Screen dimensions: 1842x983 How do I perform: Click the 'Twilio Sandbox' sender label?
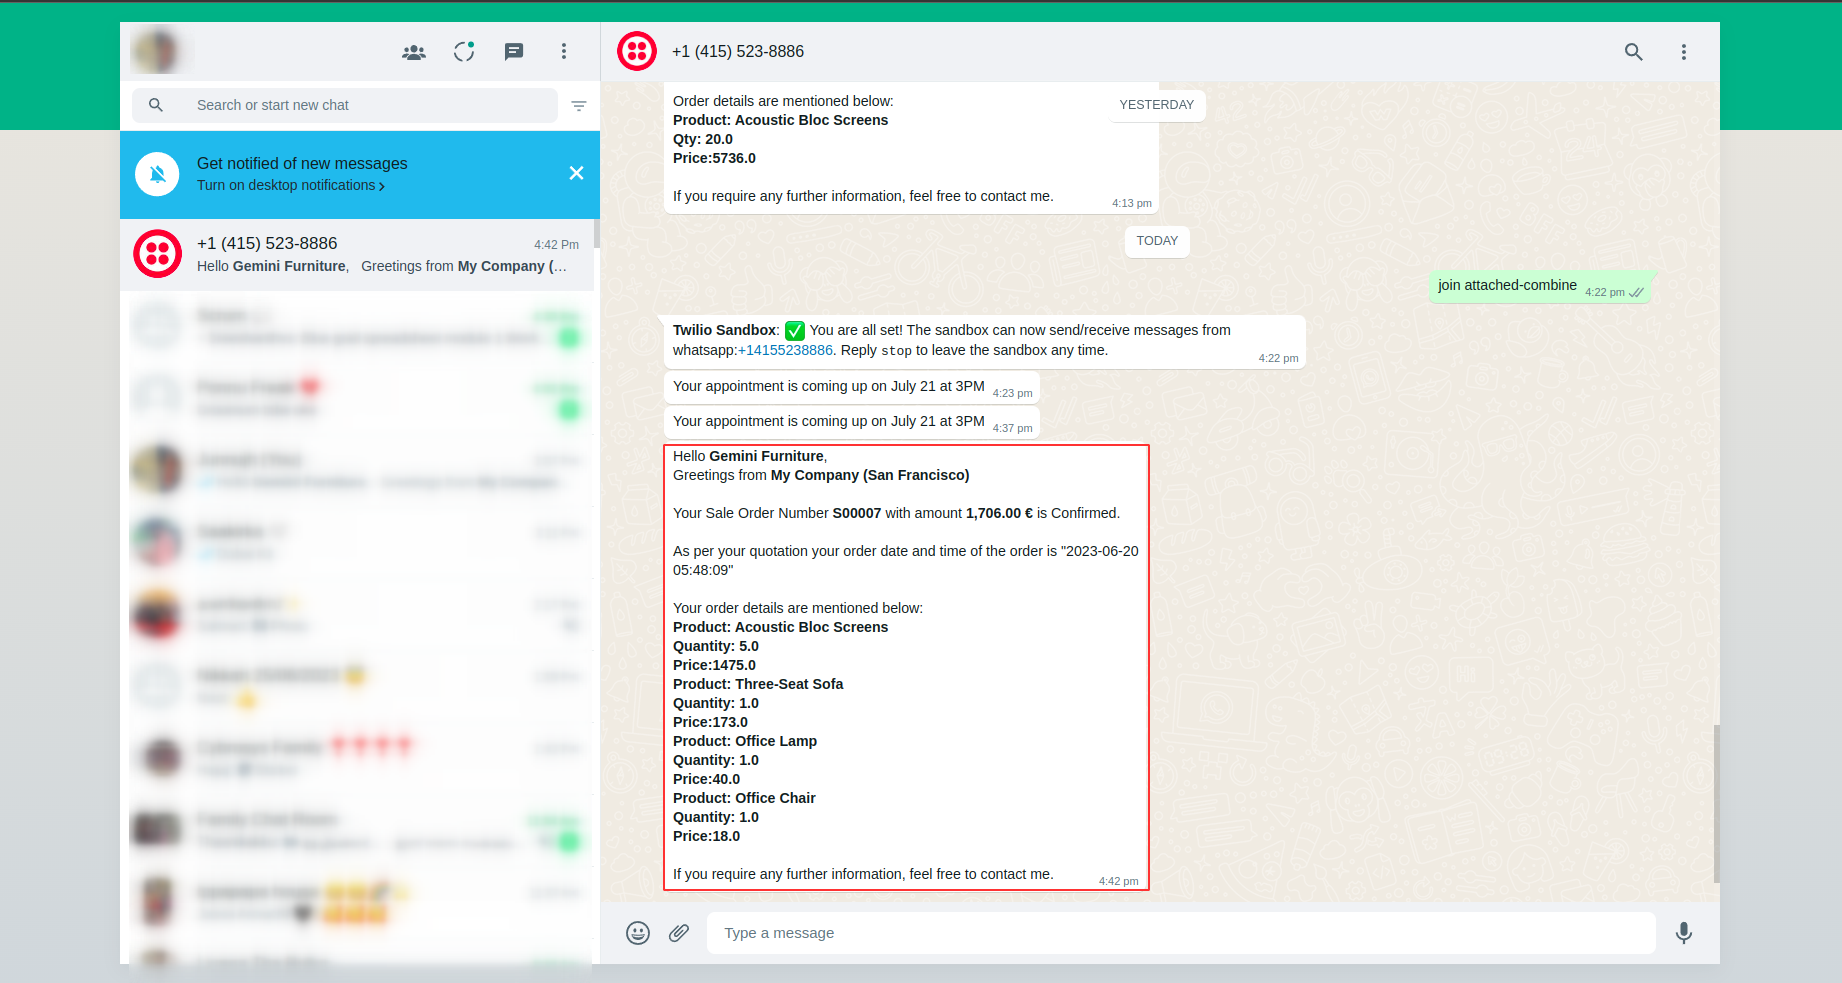click(724, 331)
